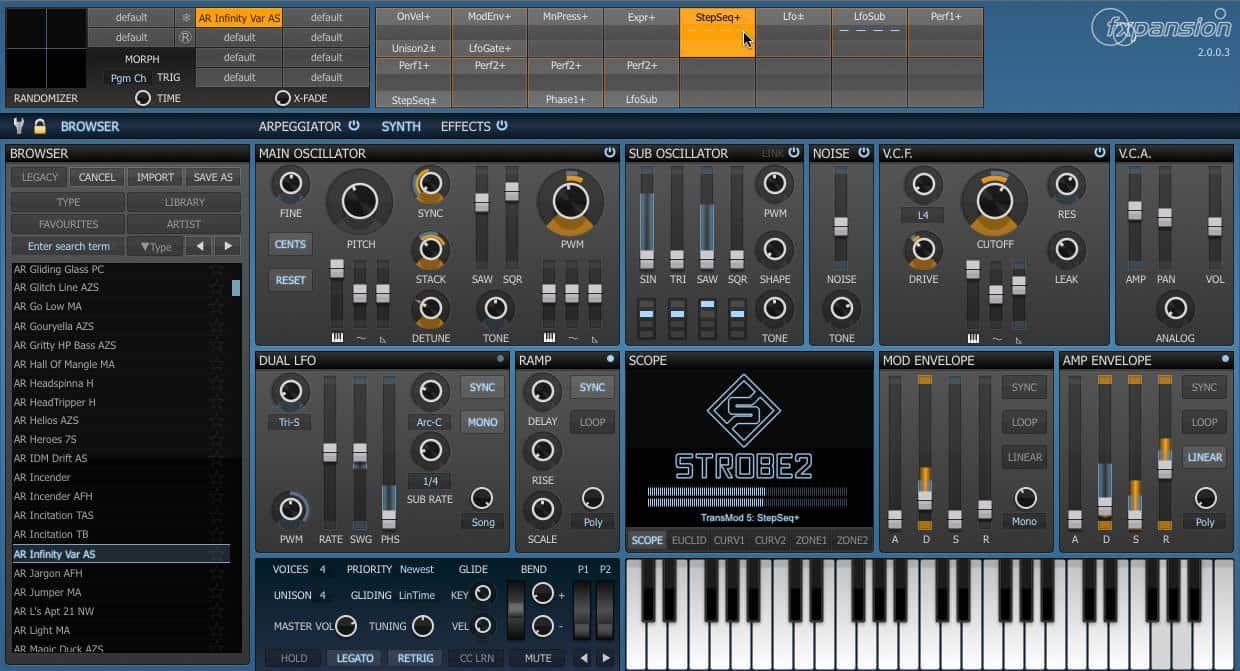
Task: Open the EFFECTS page tab
Action: 466,126
